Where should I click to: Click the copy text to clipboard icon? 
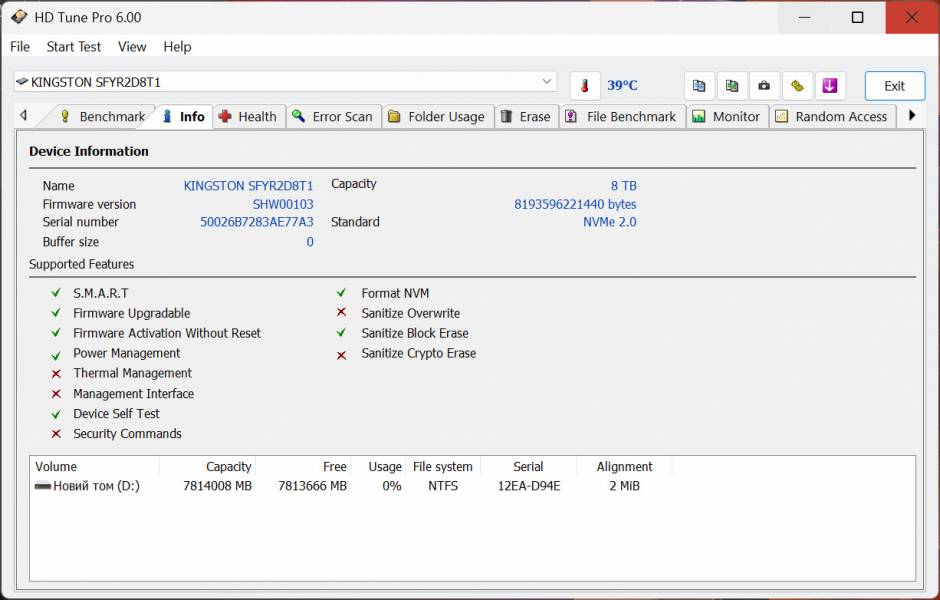point(700,86)
